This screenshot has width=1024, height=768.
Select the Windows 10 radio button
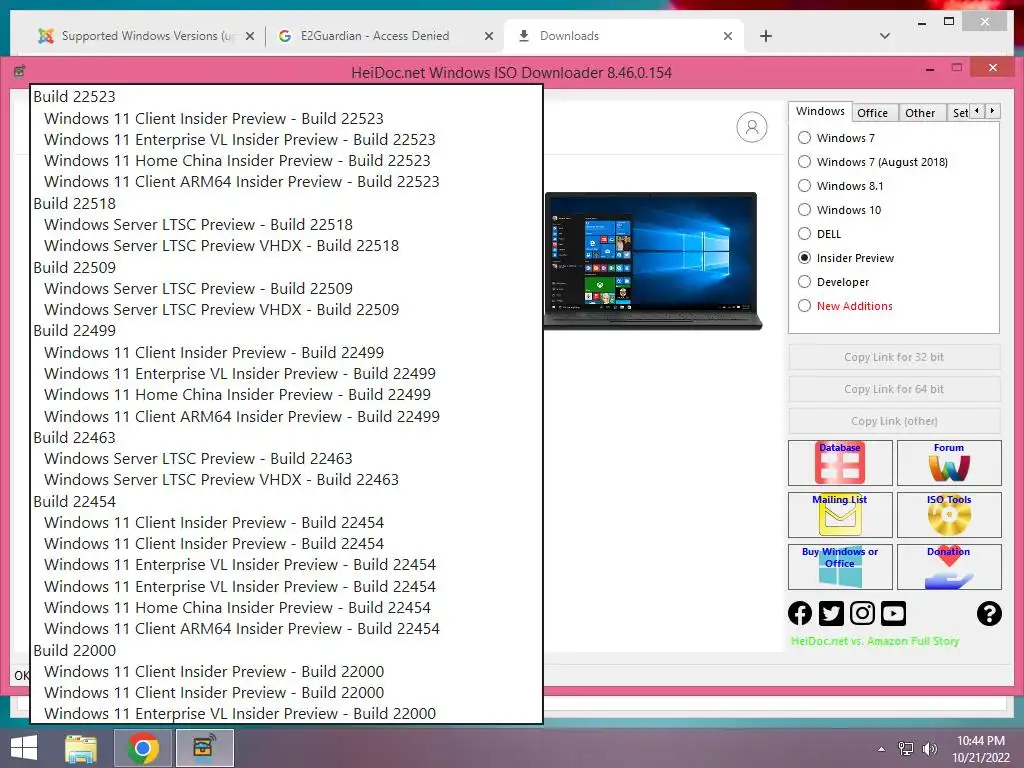(x=805, y=210)
